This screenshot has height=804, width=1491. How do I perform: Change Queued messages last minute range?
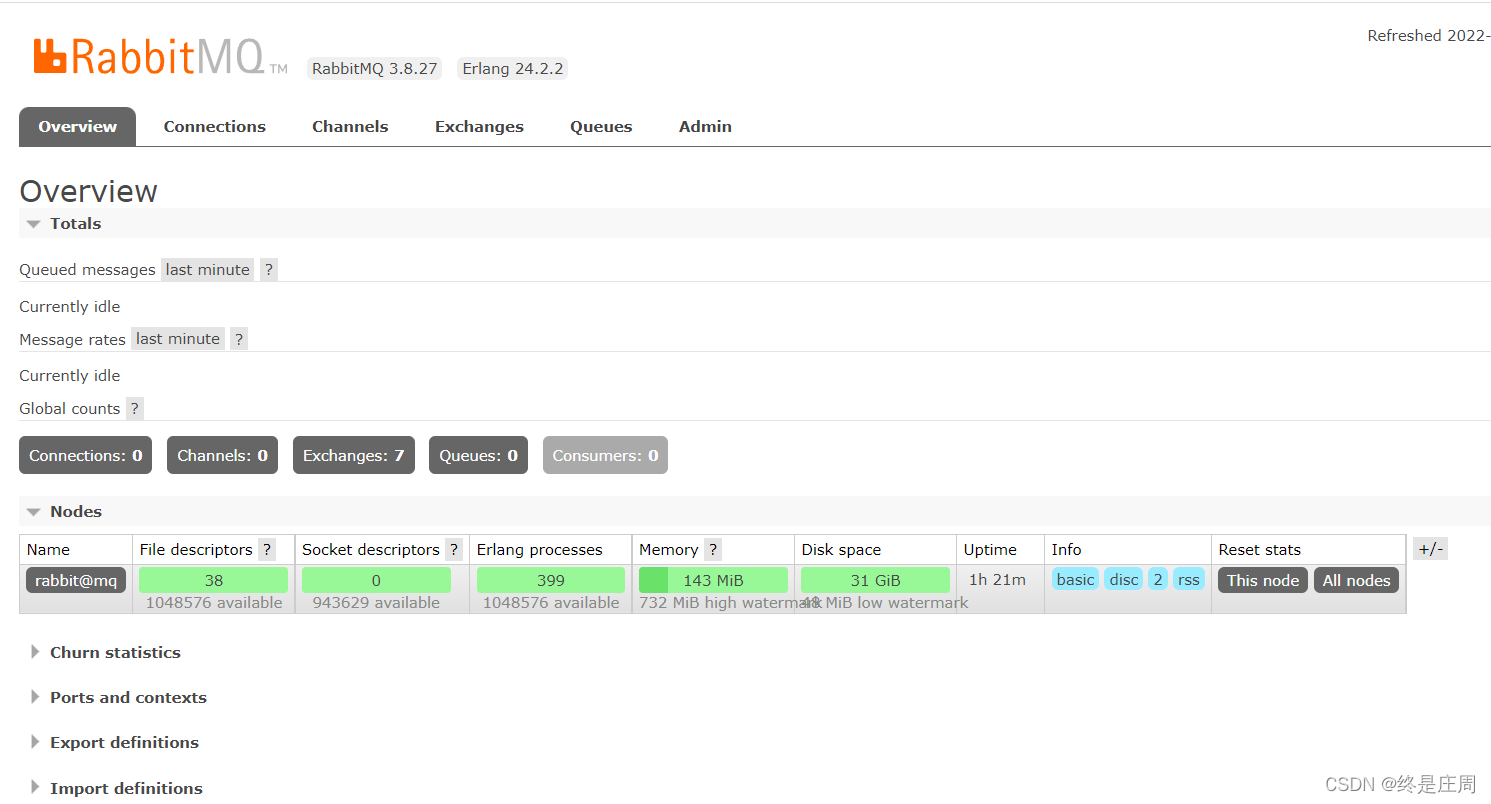[207, 269]
